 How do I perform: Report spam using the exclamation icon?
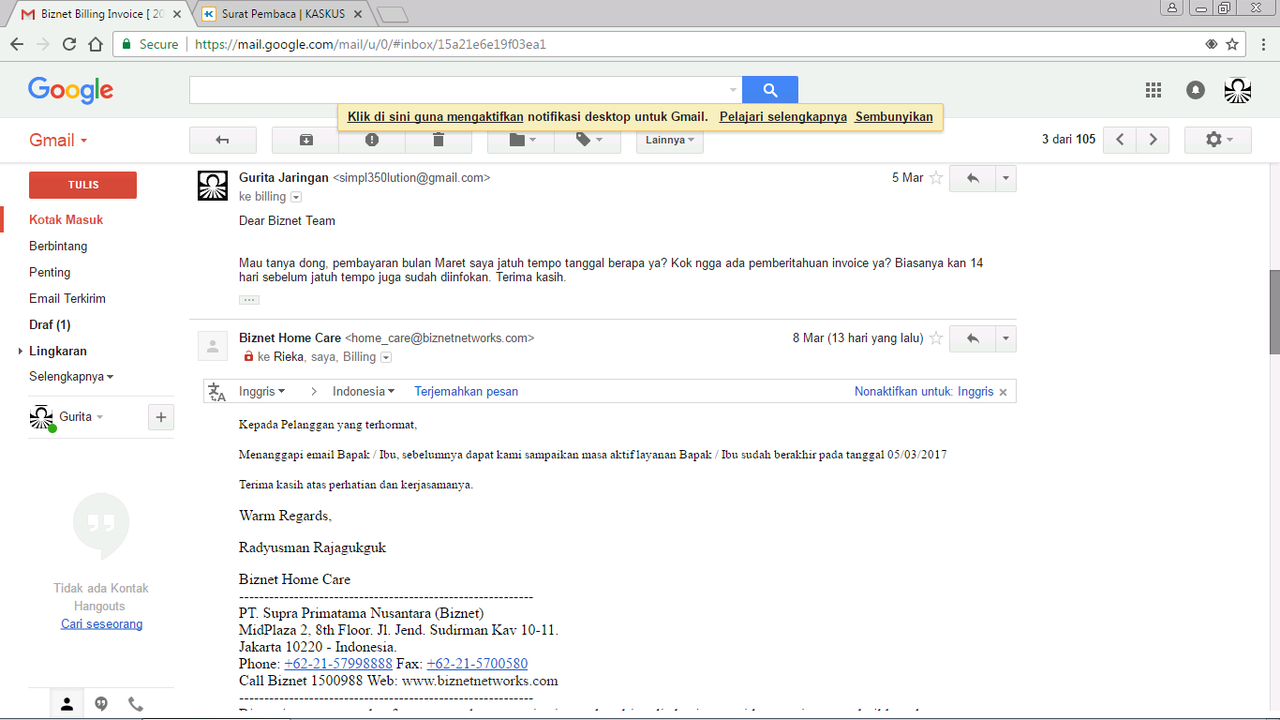372,140
